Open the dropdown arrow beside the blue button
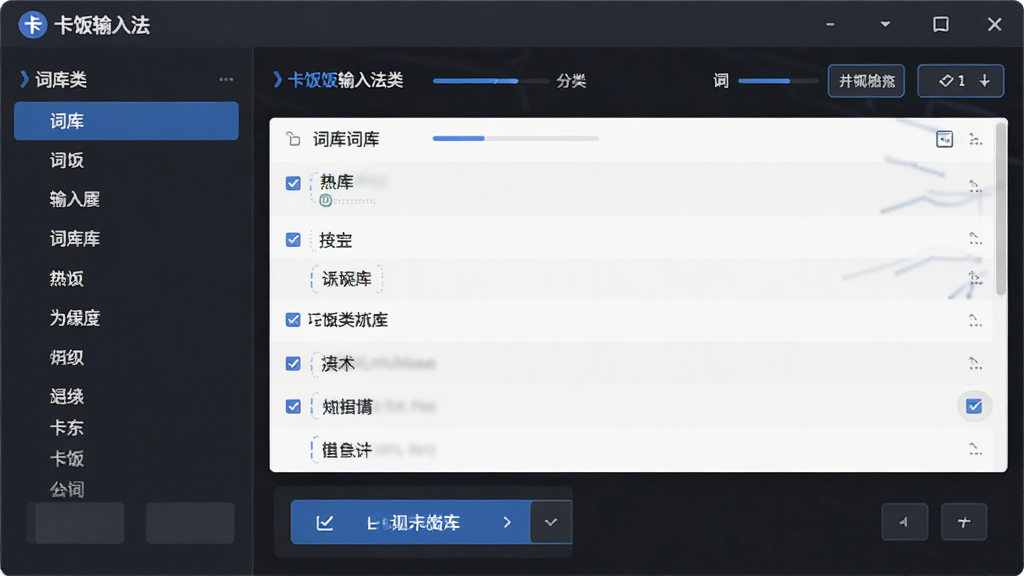The image size is (1024, 576). click(551, 522)
